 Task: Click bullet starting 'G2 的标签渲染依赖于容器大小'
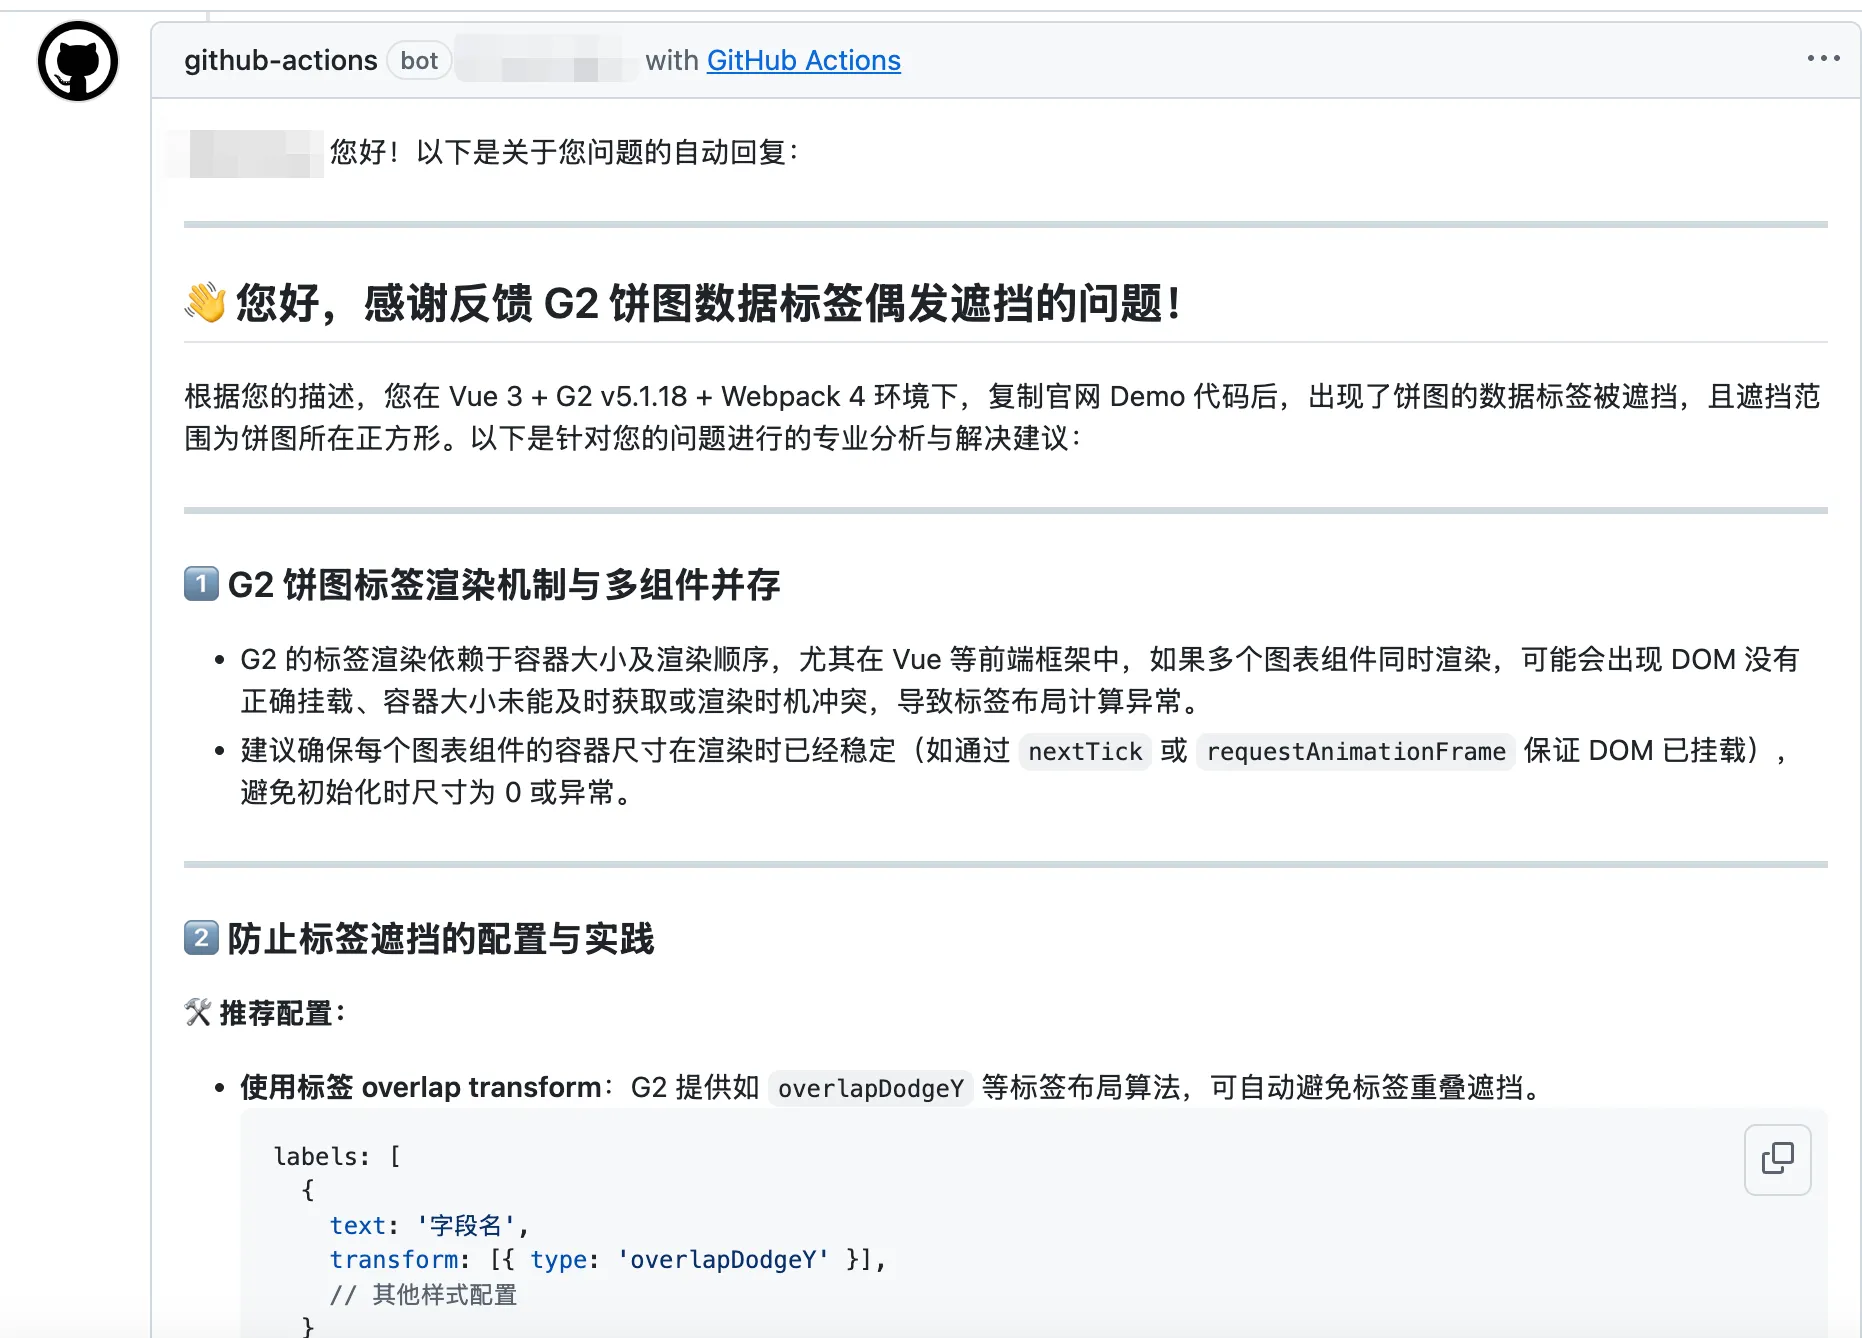pyautogui.click(x=1020, y=680)
